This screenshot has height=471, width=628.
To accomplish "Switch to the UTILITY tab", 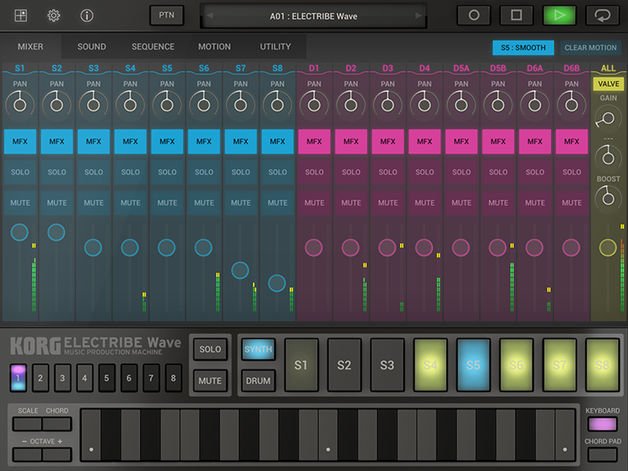I will click(276, 46).
